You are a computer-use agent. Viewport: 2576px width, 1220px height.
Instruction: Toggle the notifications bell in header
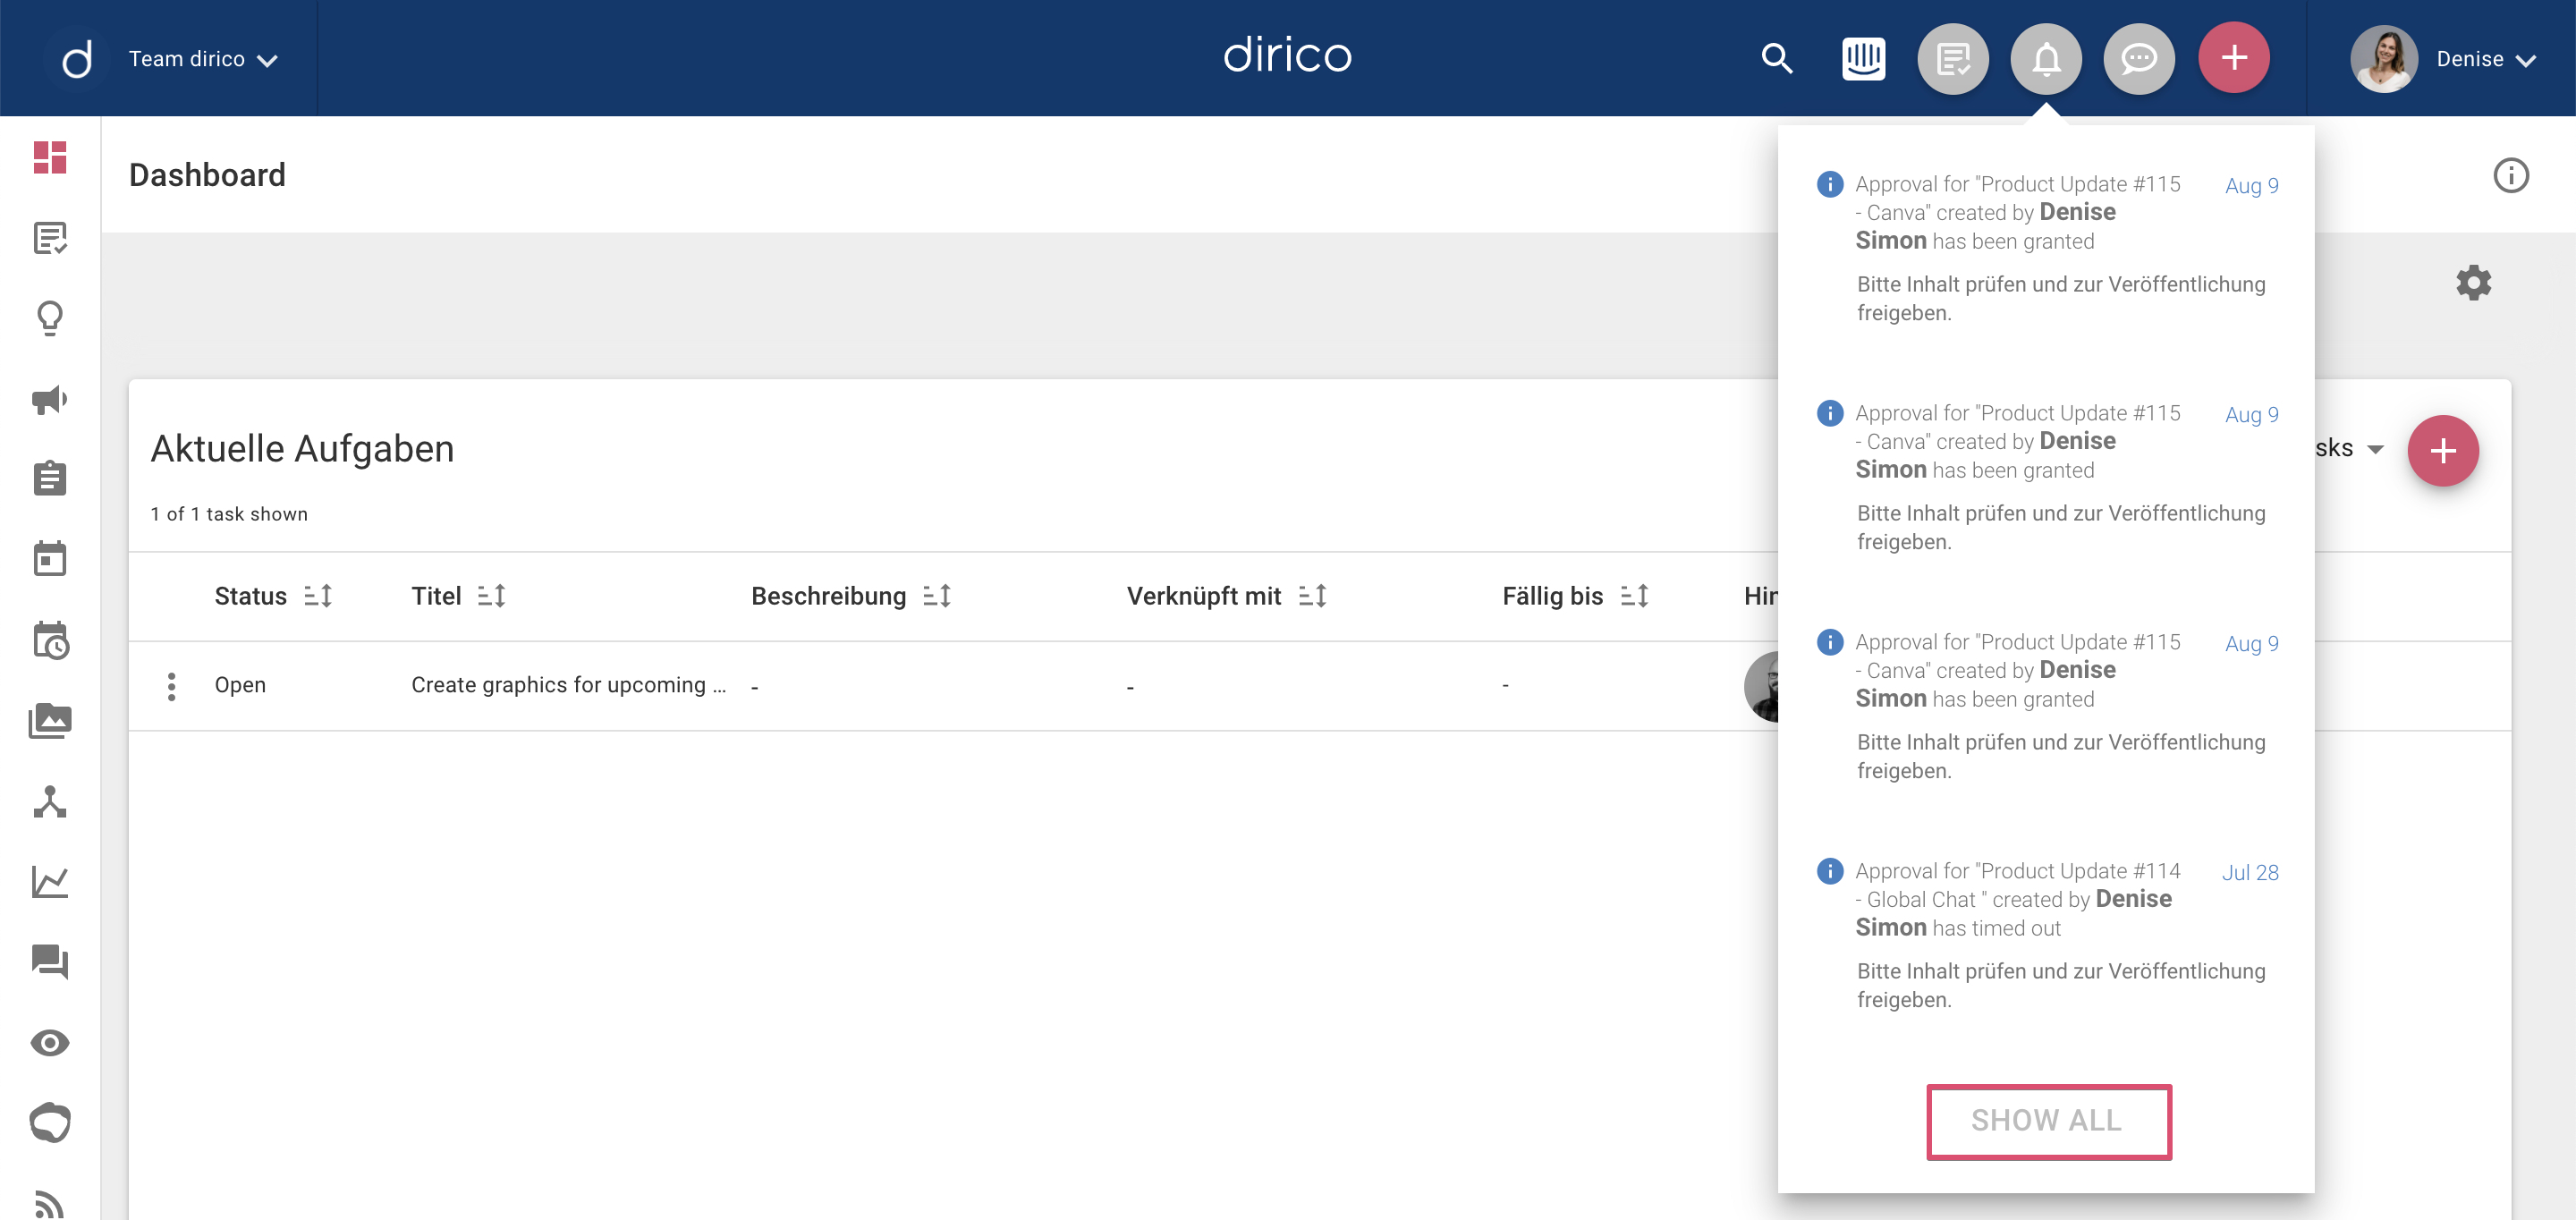click(2046, 58)
